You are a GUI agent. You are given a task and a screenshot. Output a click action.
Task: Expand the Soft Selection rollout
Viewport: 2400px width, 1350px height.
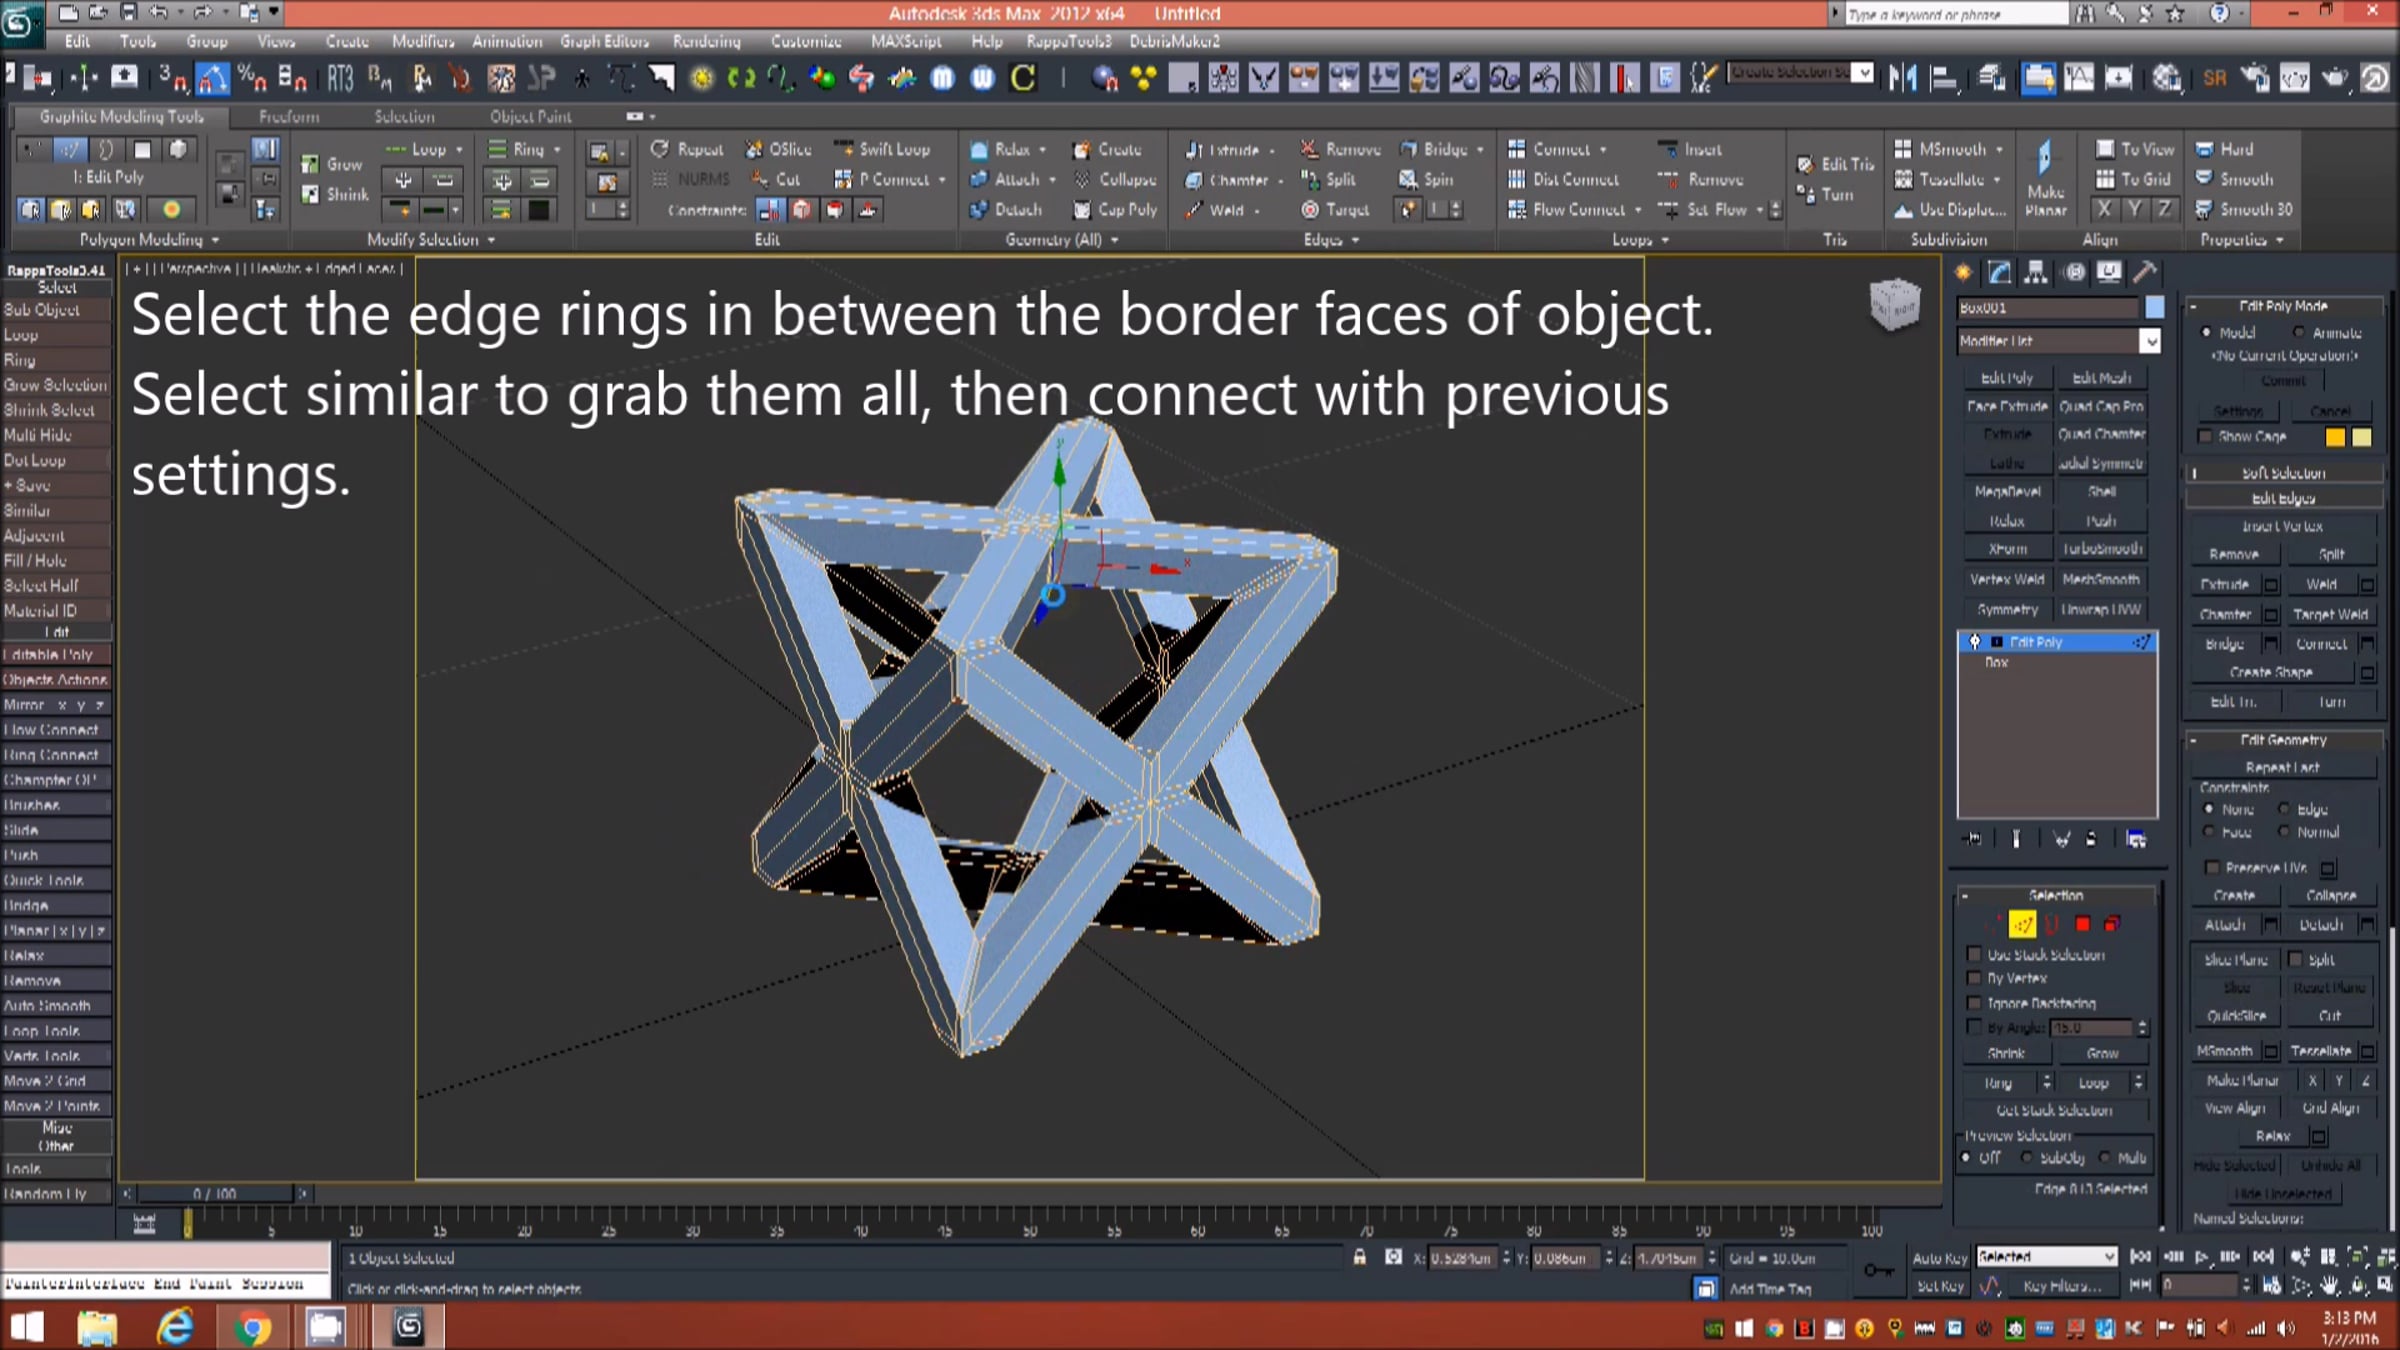[x=2284, y=473]
